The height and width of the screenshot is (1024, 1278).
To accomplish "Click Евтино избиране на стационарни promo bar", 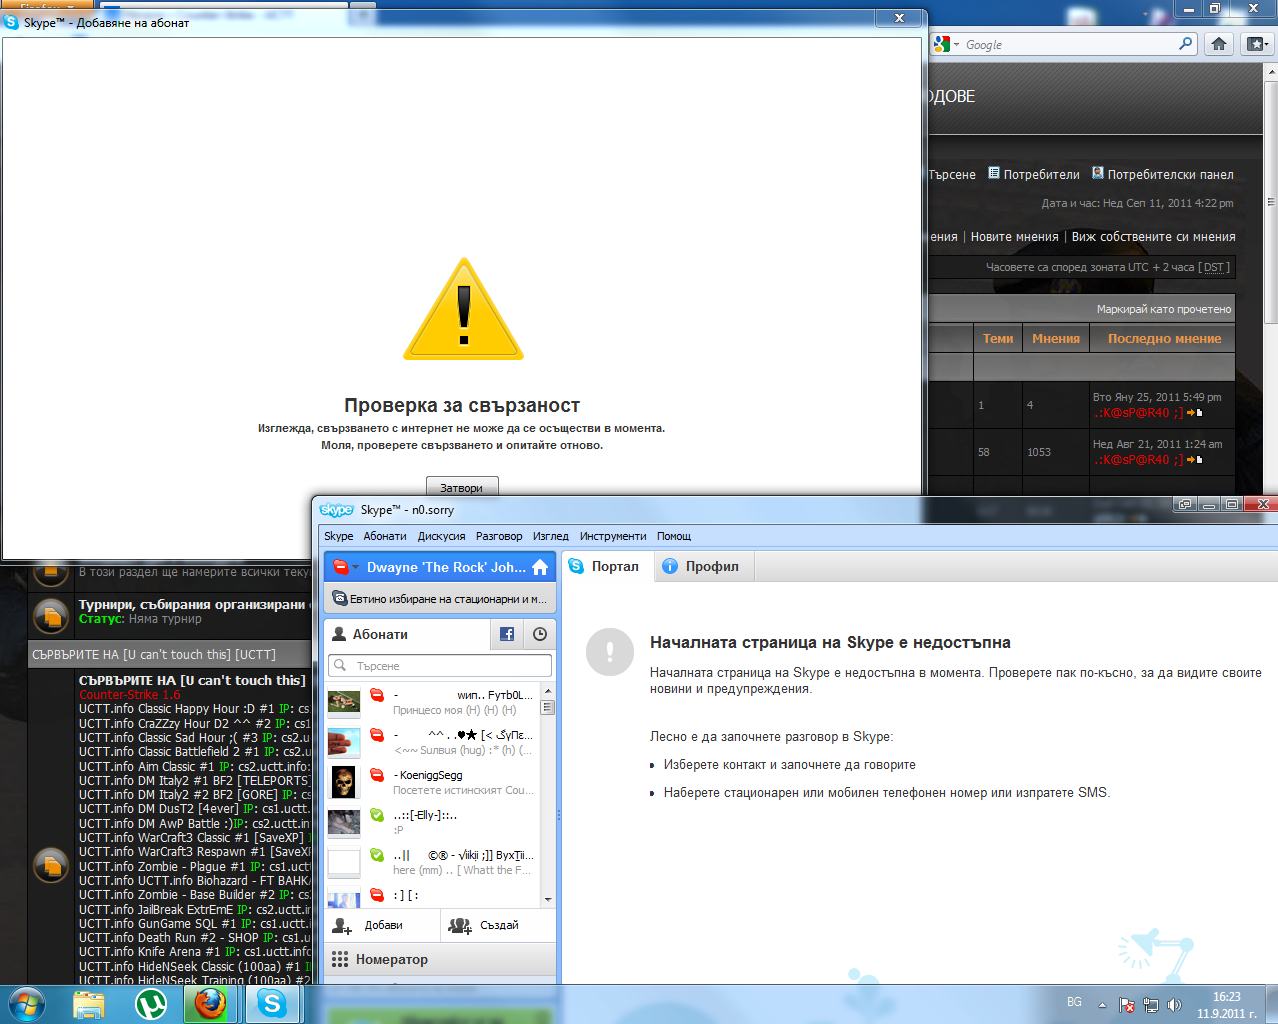I will (x=440, y=599).
